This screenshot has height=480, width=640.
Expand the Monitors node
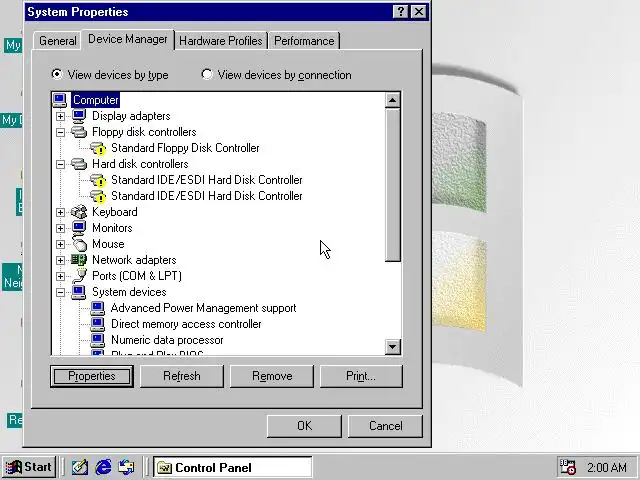[x=60, y=228]
